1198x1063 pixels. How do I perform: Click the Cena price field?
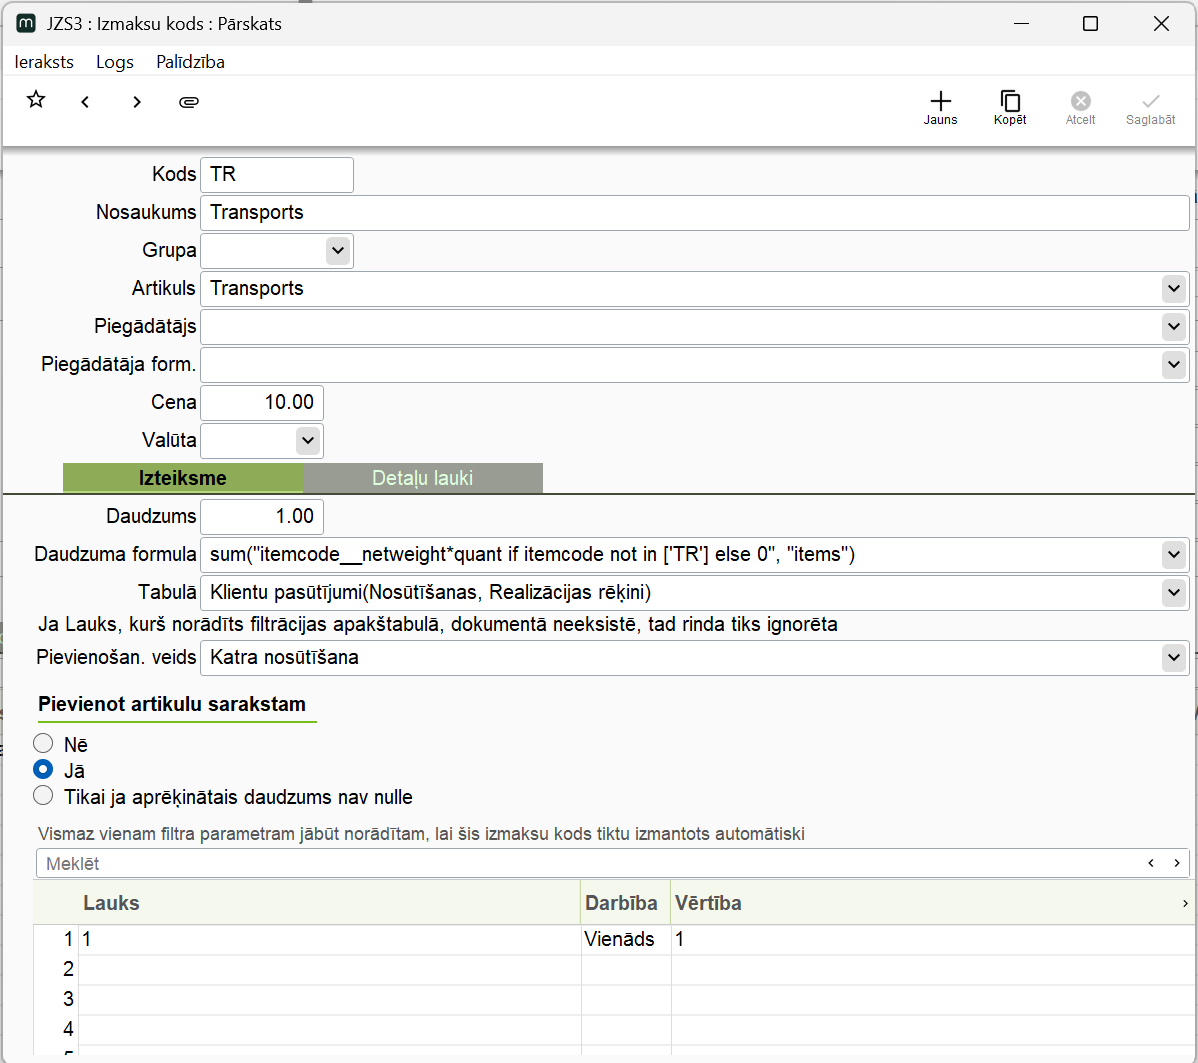click(262, 403)
